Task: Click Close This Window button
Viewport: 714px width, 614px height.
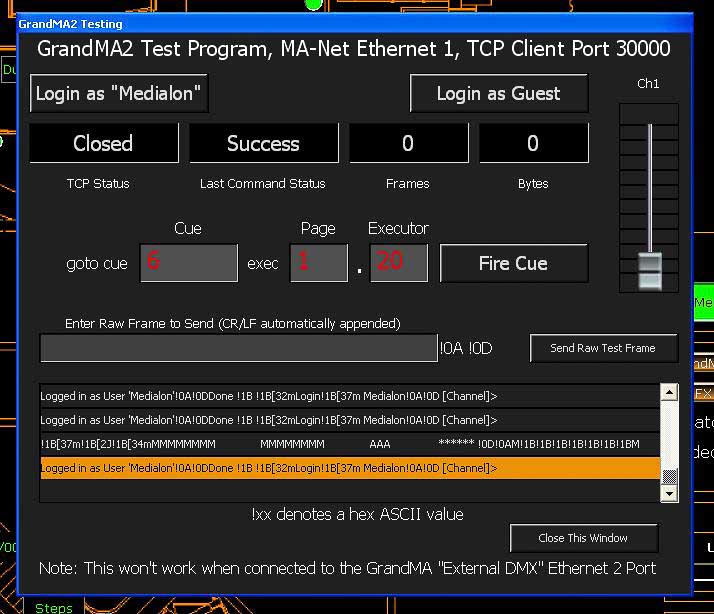Action: pos(583,538)
